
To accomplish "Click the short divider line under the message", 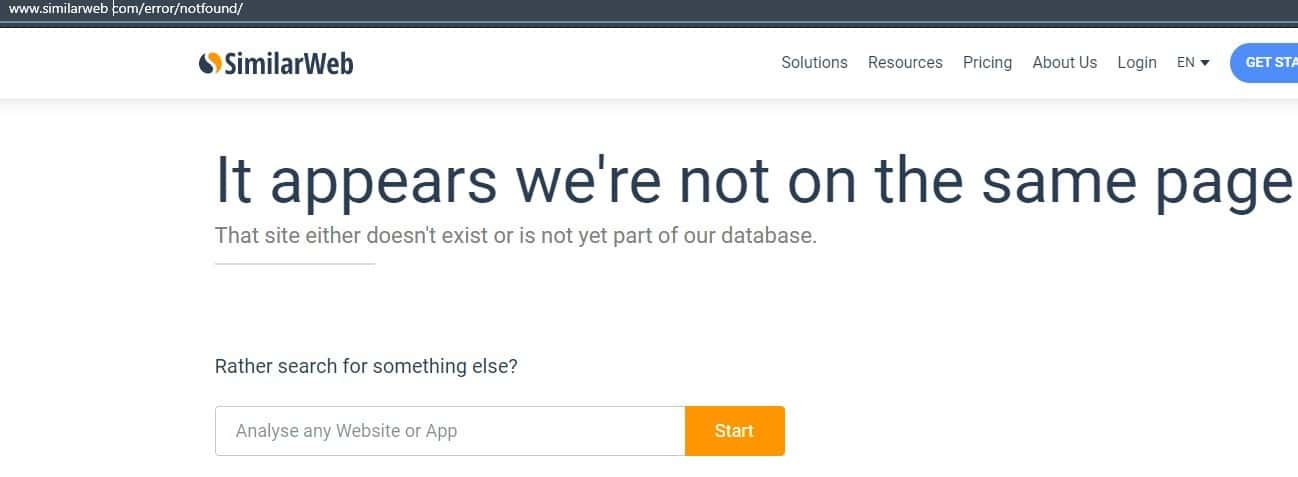I will (295, 264).
